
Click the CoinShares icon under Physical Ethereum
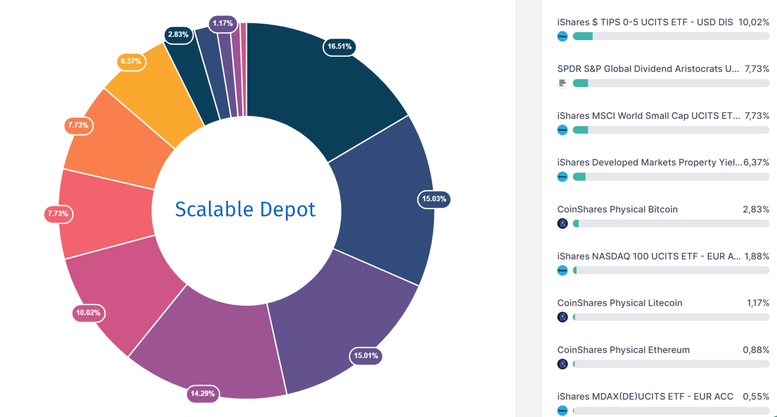tap(563, 364)
